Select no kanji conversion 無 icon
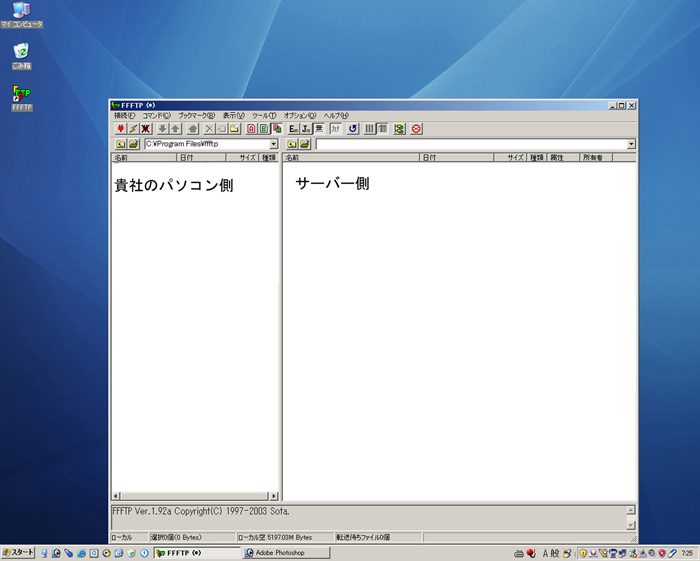Image resolution: width=700 pixels, height=561 pixels. 319,129
